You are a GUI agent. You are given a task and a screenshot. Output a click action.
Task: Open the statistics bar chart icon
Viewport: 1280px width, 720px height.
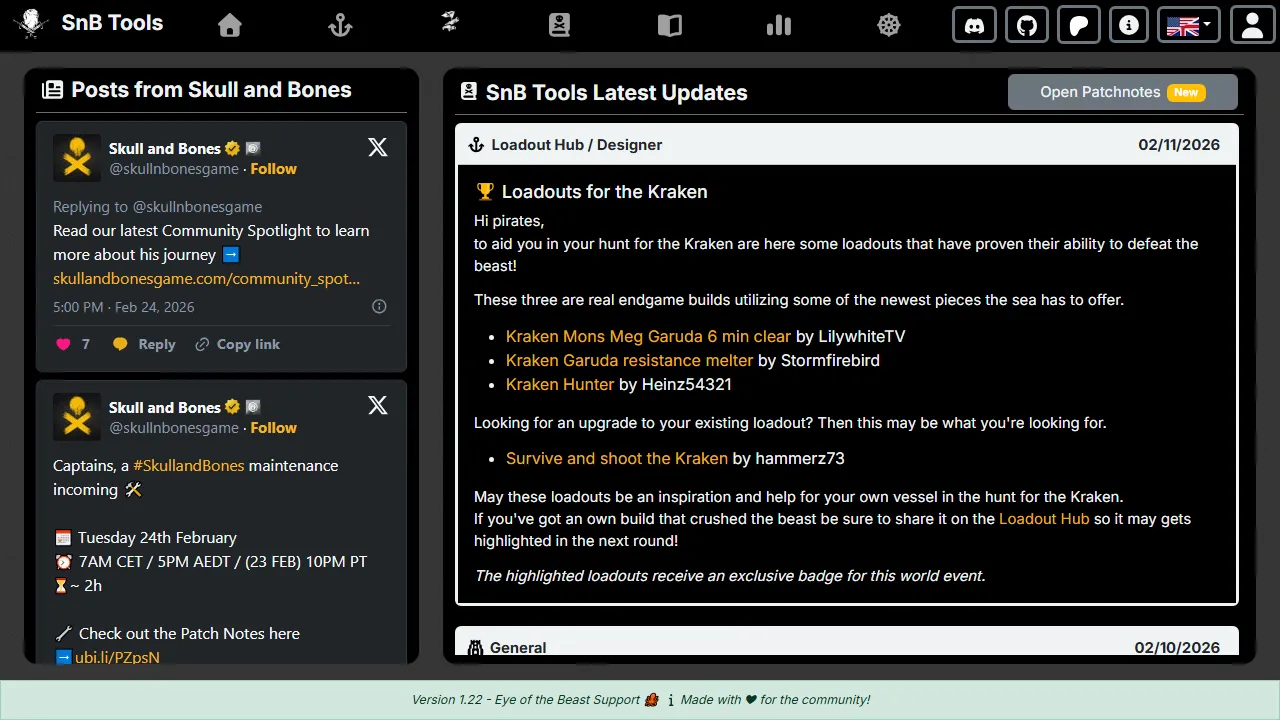(x=779, y=25)
